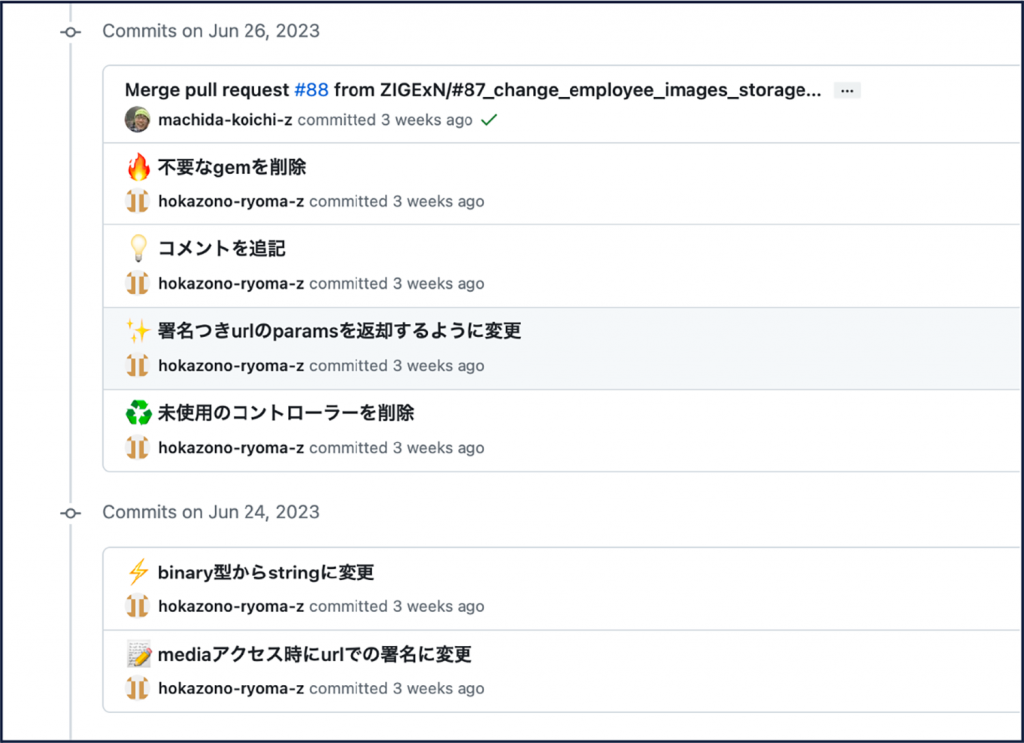The width and height of the screenshot is (1024, 743).
Task: Click the green check status icon
Action: [x=489, y=120]
